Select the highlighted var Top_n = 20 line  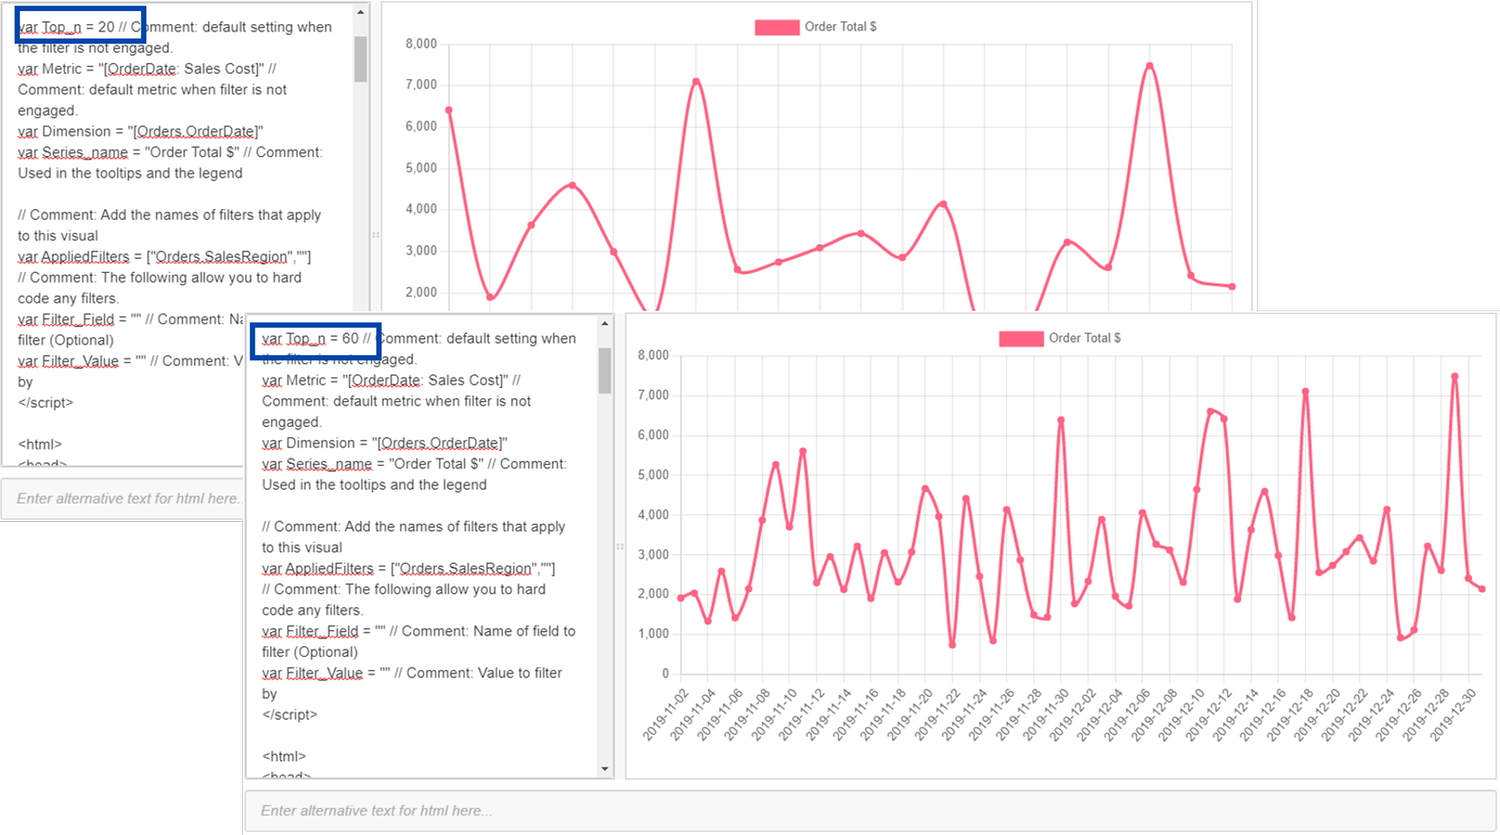point(74,26)
